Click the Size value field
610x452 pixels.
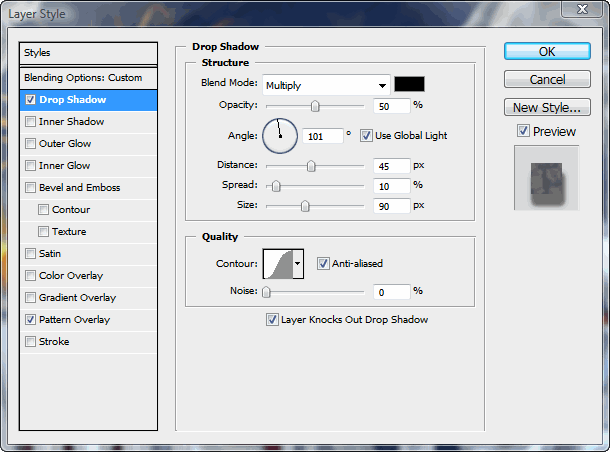(x=392, y=206)
